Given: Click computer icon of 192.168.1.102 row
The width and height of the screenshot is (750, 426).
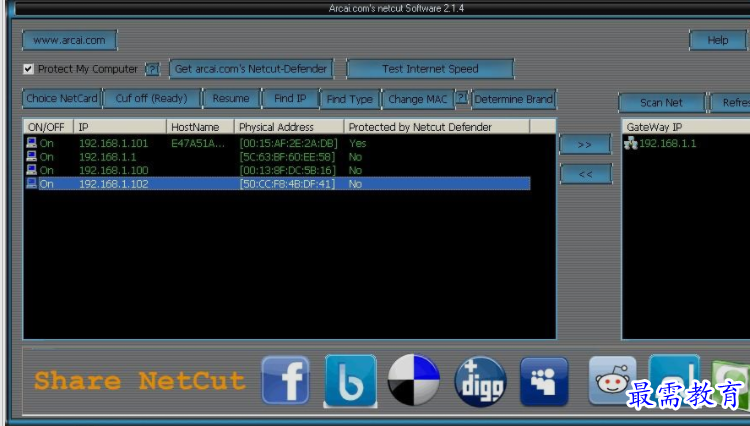Looking at the screenshot, I should pyautogui.click(x=32, y=184).
